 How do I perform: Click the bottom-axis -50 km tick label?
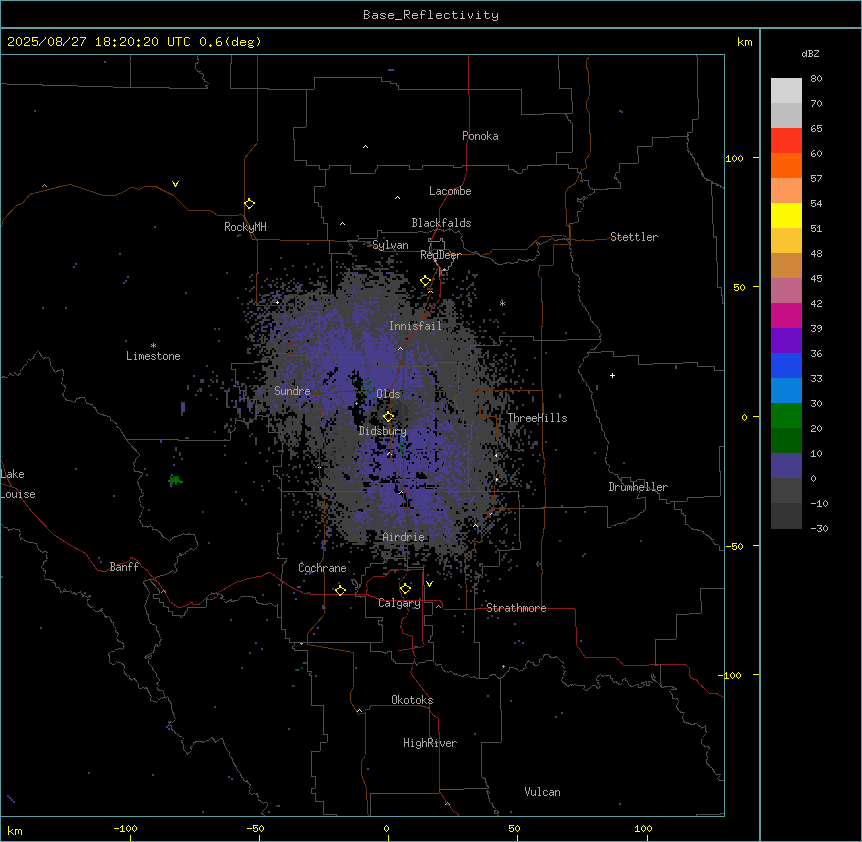click(255, 828)
